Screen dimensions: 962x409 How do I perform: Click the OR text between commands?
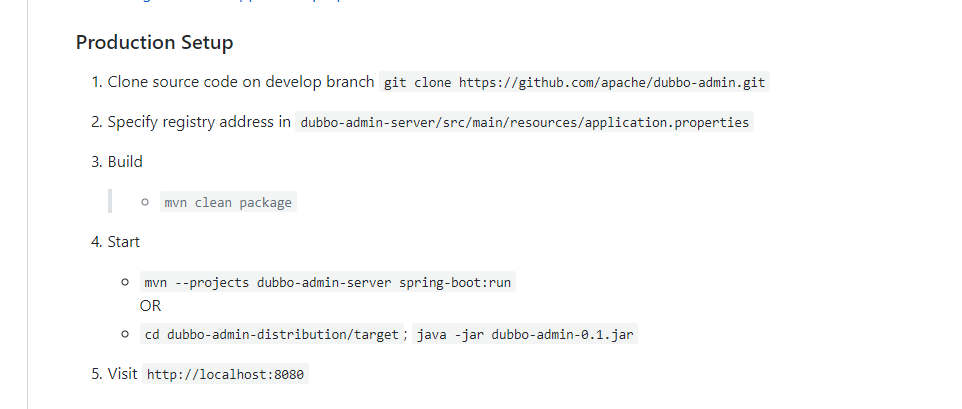pyautogui.click(x=150, y=305)
